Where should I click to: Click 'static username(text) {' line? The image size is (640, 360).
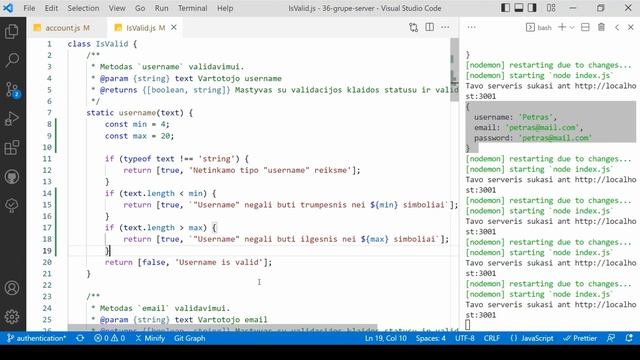click(x=139, y=113)
